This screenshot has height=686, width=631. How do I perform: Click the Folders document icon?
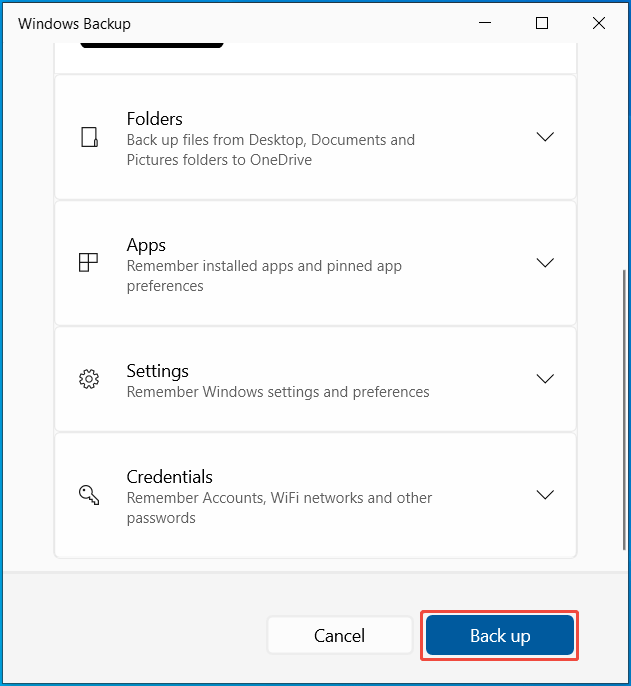pos(89,137)
